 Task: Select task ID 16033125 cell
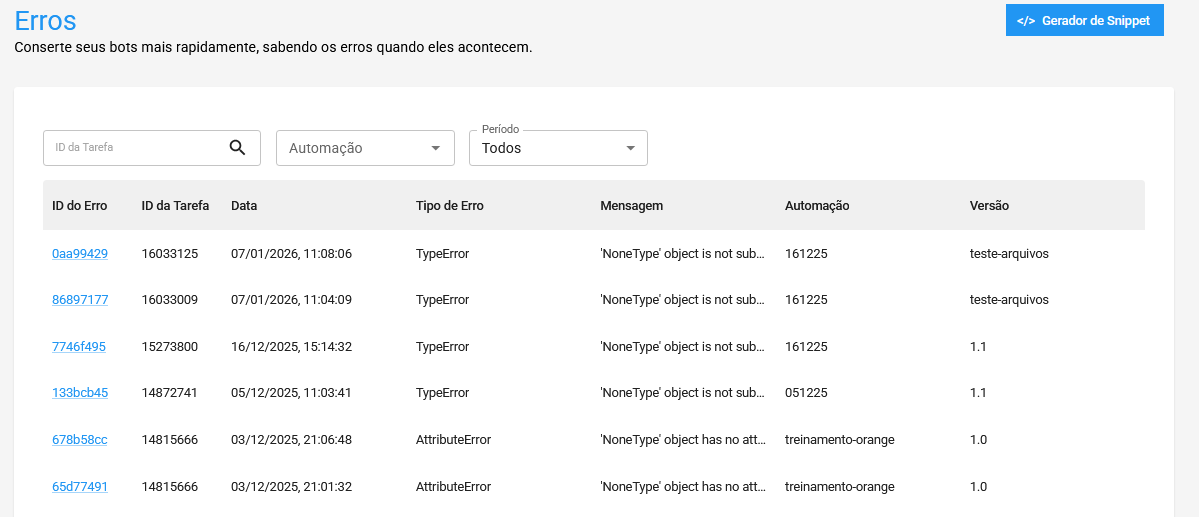coord(170,254)
